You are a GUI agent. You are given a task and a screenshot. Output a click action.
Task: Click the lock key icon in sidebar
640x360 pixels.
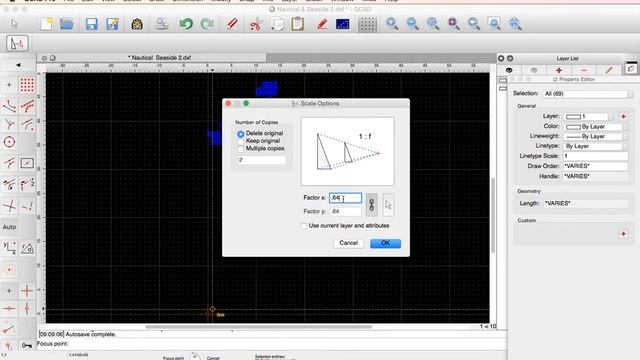(27, 346)
